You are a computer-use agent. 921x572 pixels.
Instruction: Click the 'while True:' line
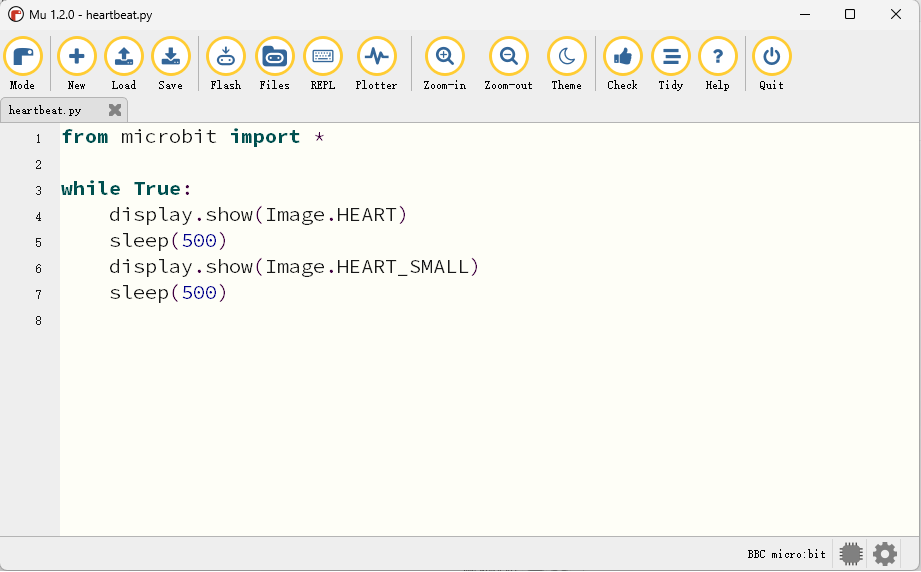126,189
